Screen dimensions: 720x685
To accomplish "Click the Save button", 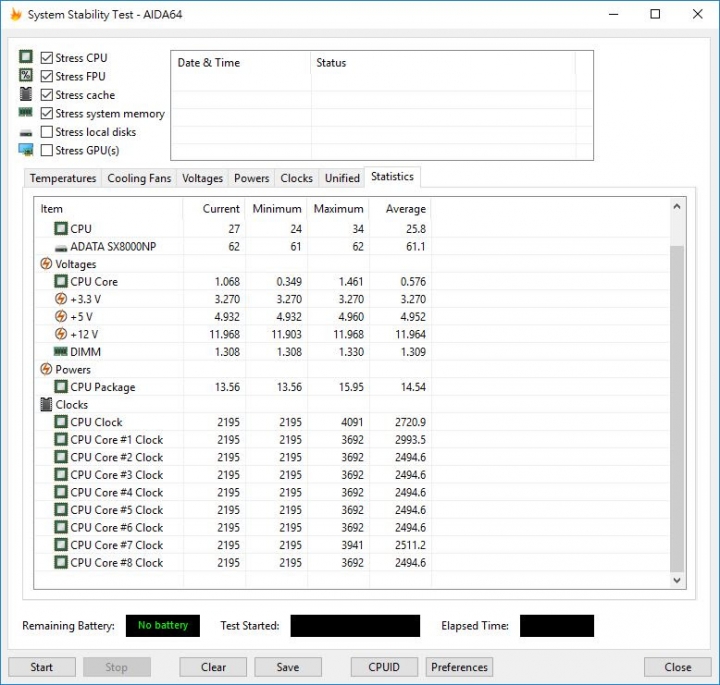I will (x=288, y=667).
